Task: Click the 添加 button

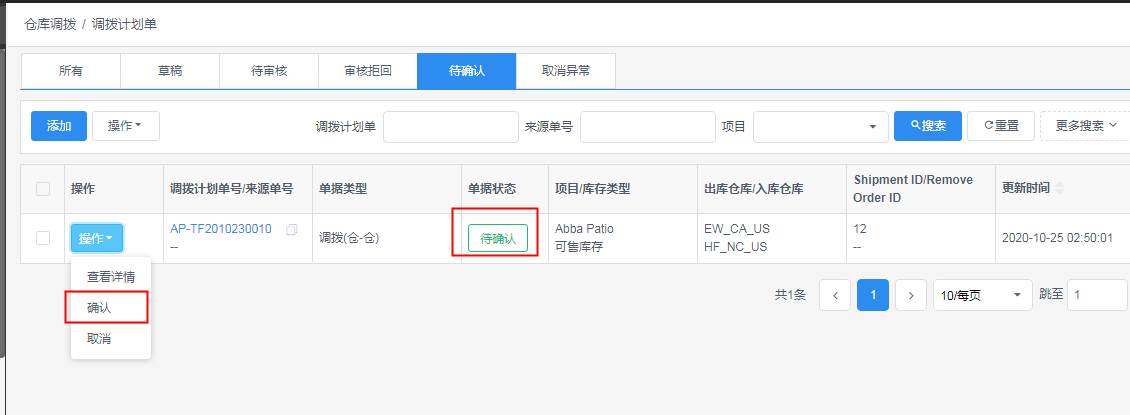Action: (x=59, y=126)
